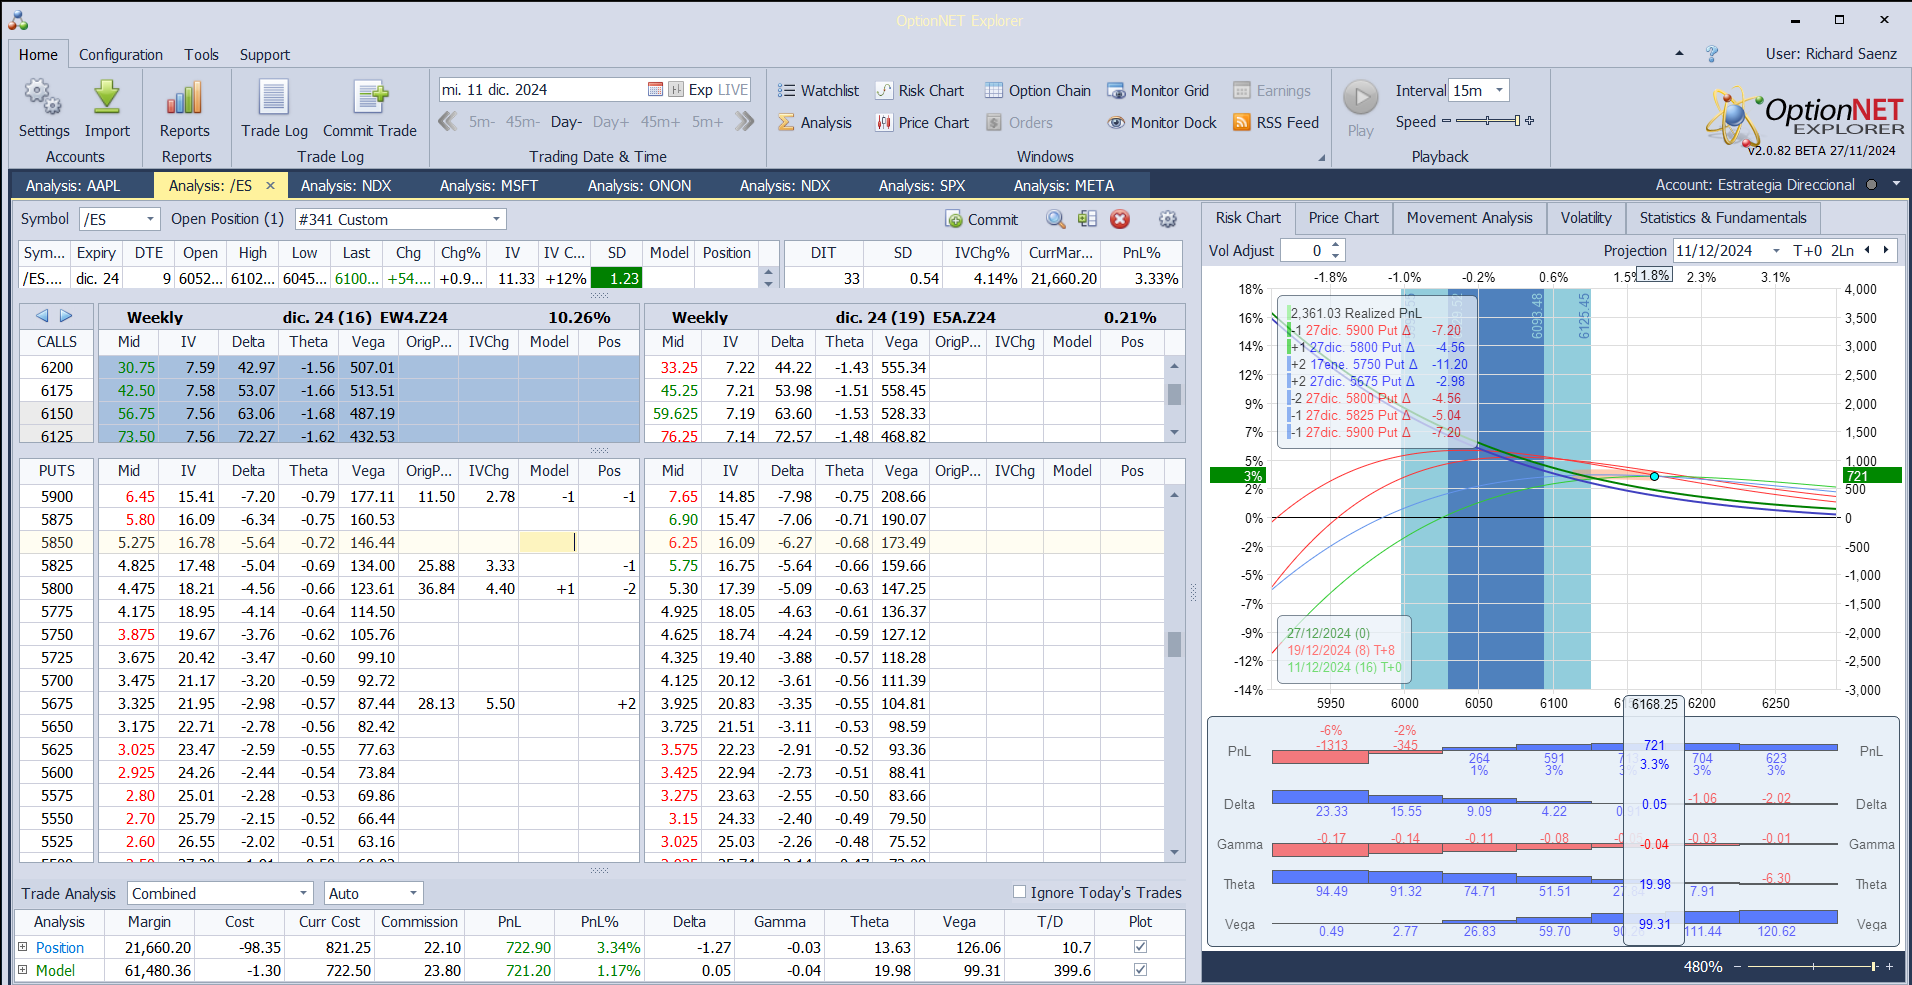
Task: Uncheck Plot for the Model row
Action: pos(1140,970)
